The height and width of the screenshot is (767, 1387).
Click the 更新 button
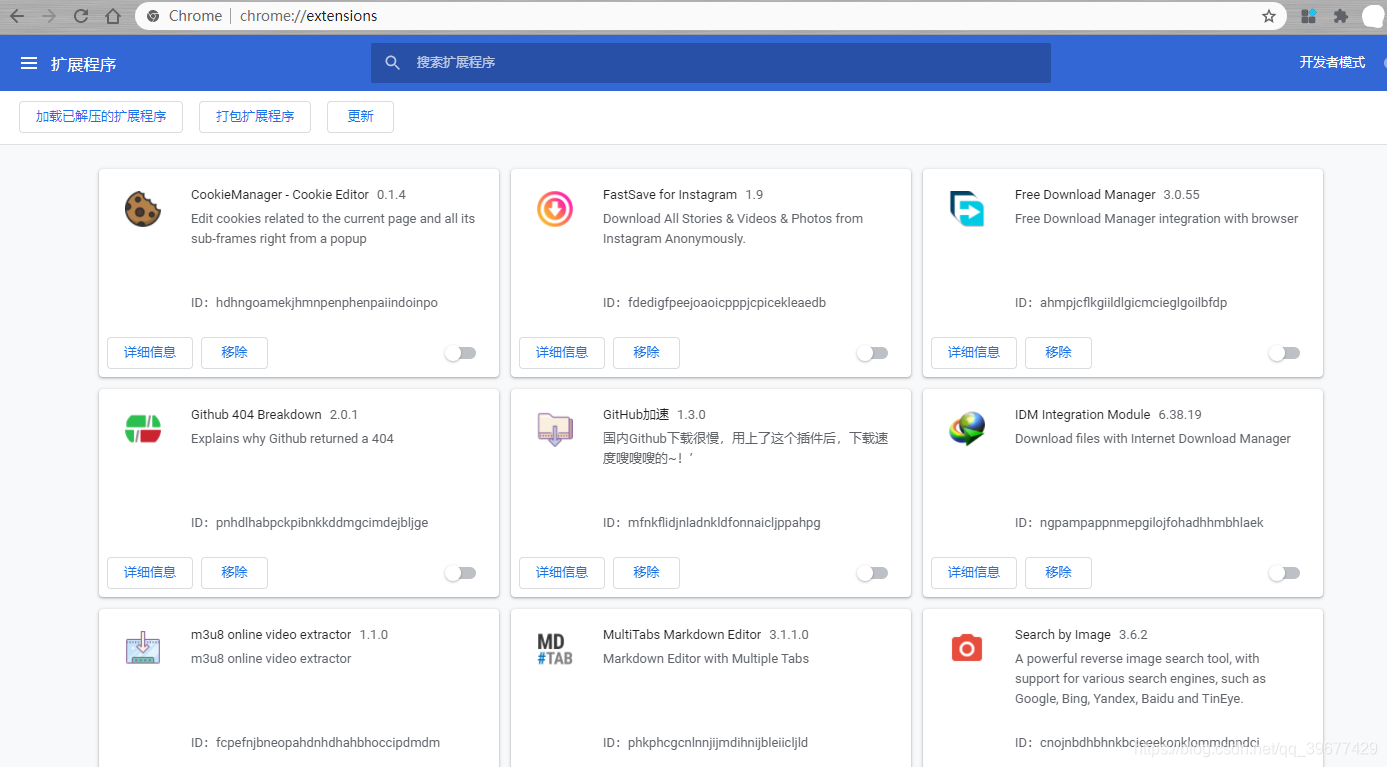[360, 116]
